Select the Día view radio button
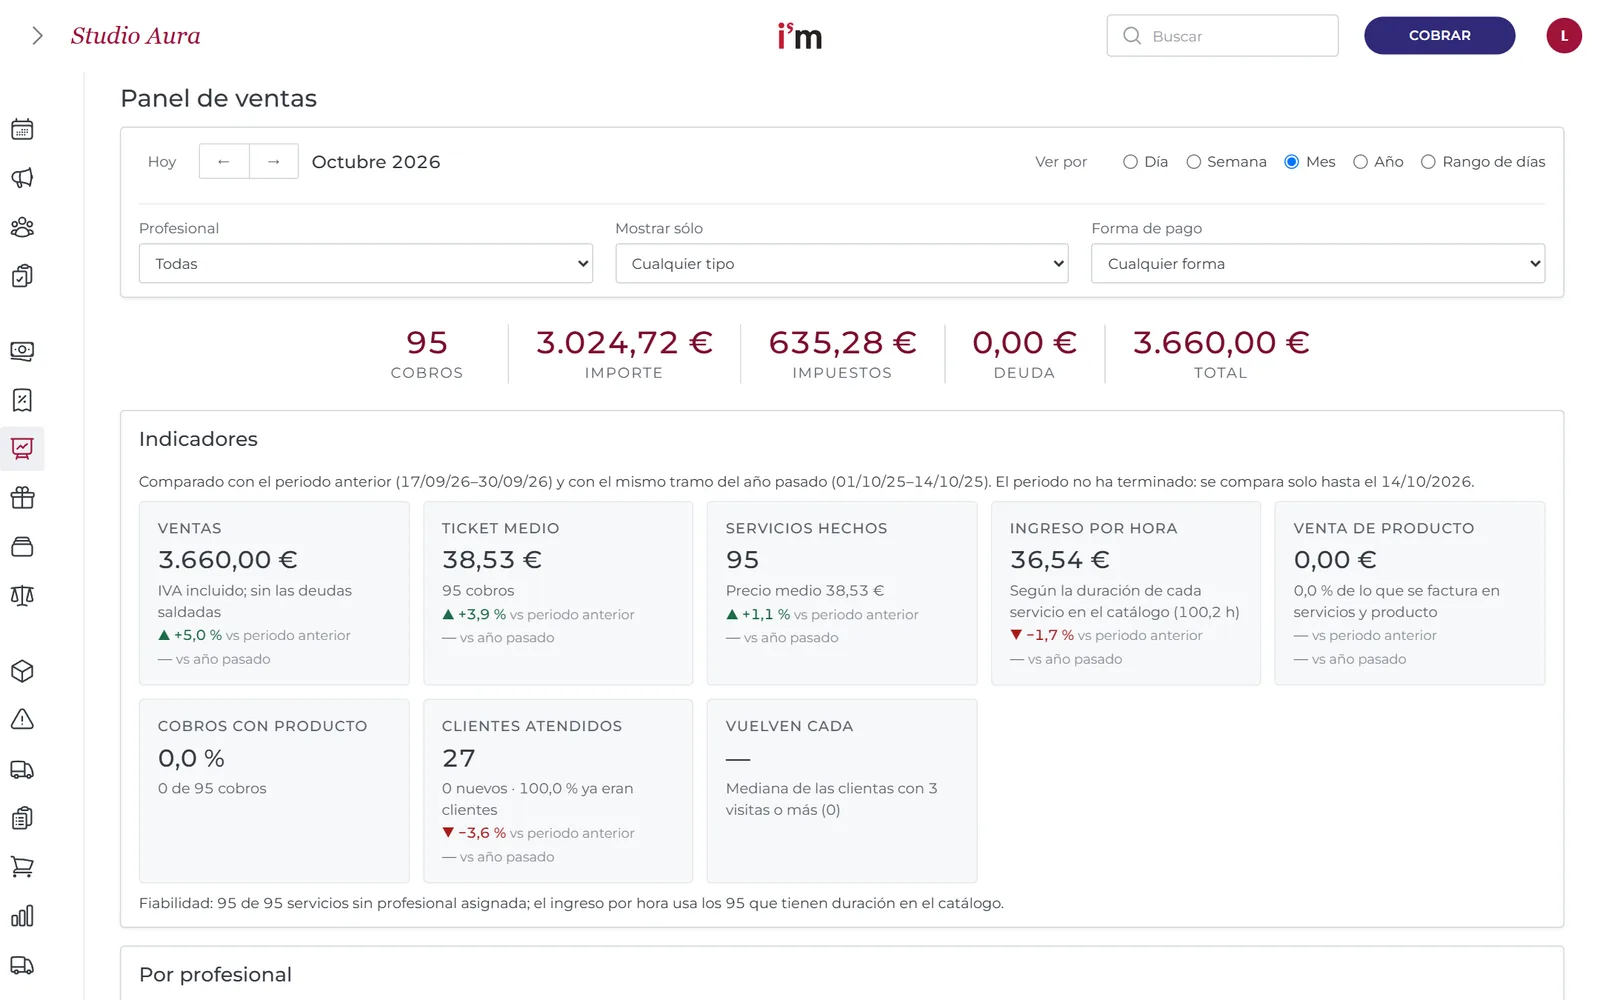The height and width of the screenshot is (1000, 1600). click(1130, 162)
